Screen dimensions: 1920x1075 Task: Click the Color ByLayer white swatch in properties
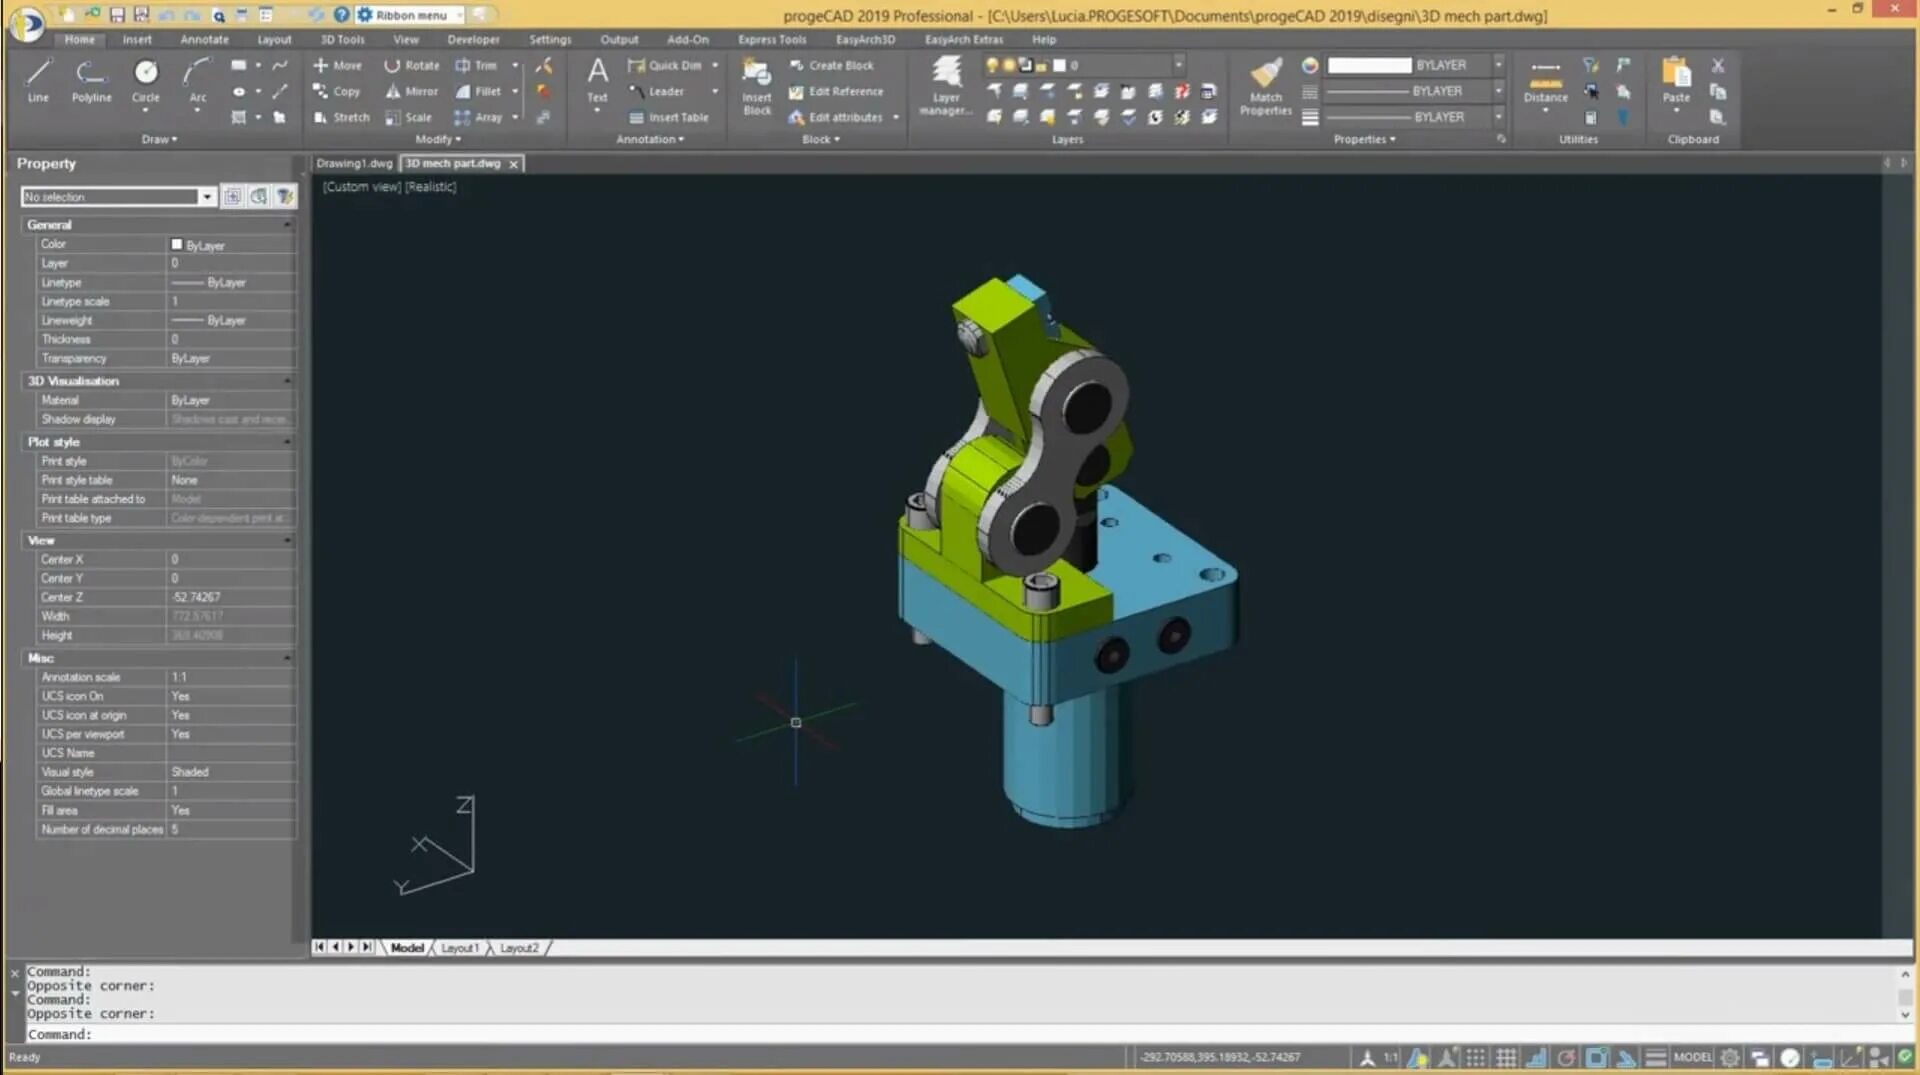coord(177,244)
